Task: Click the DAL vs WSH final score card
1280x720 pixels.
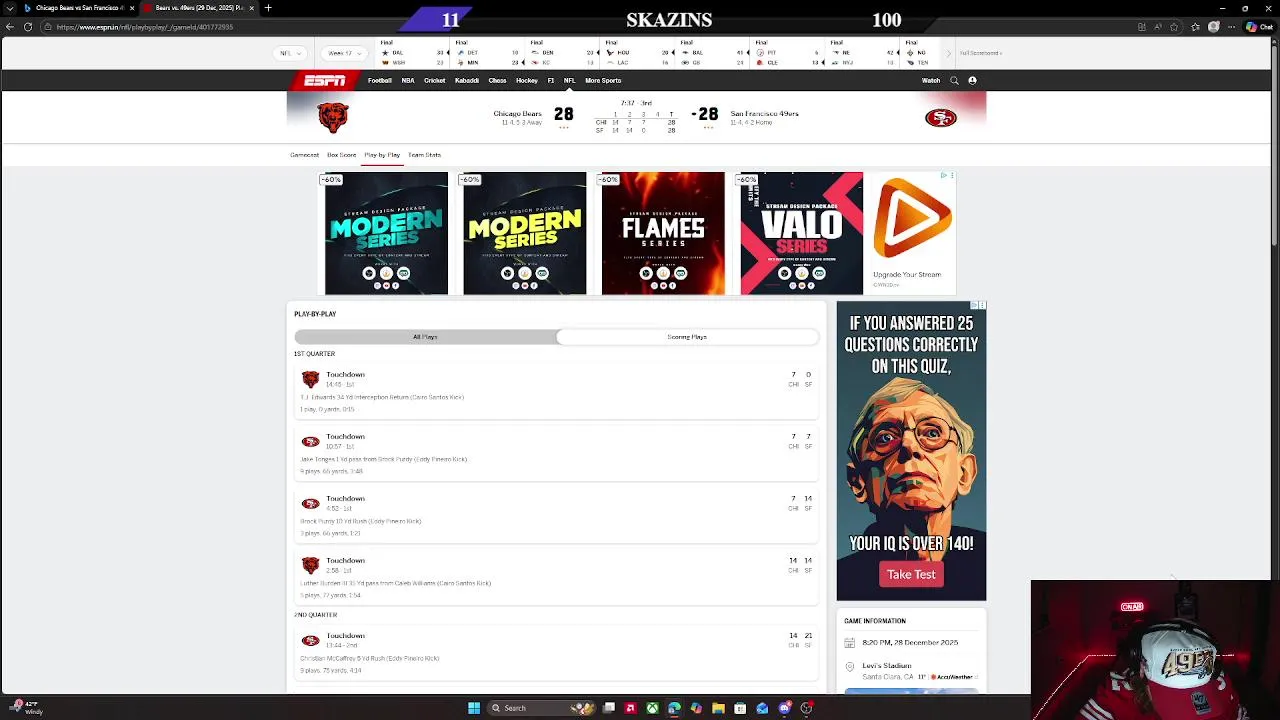Action: [413, 53]
